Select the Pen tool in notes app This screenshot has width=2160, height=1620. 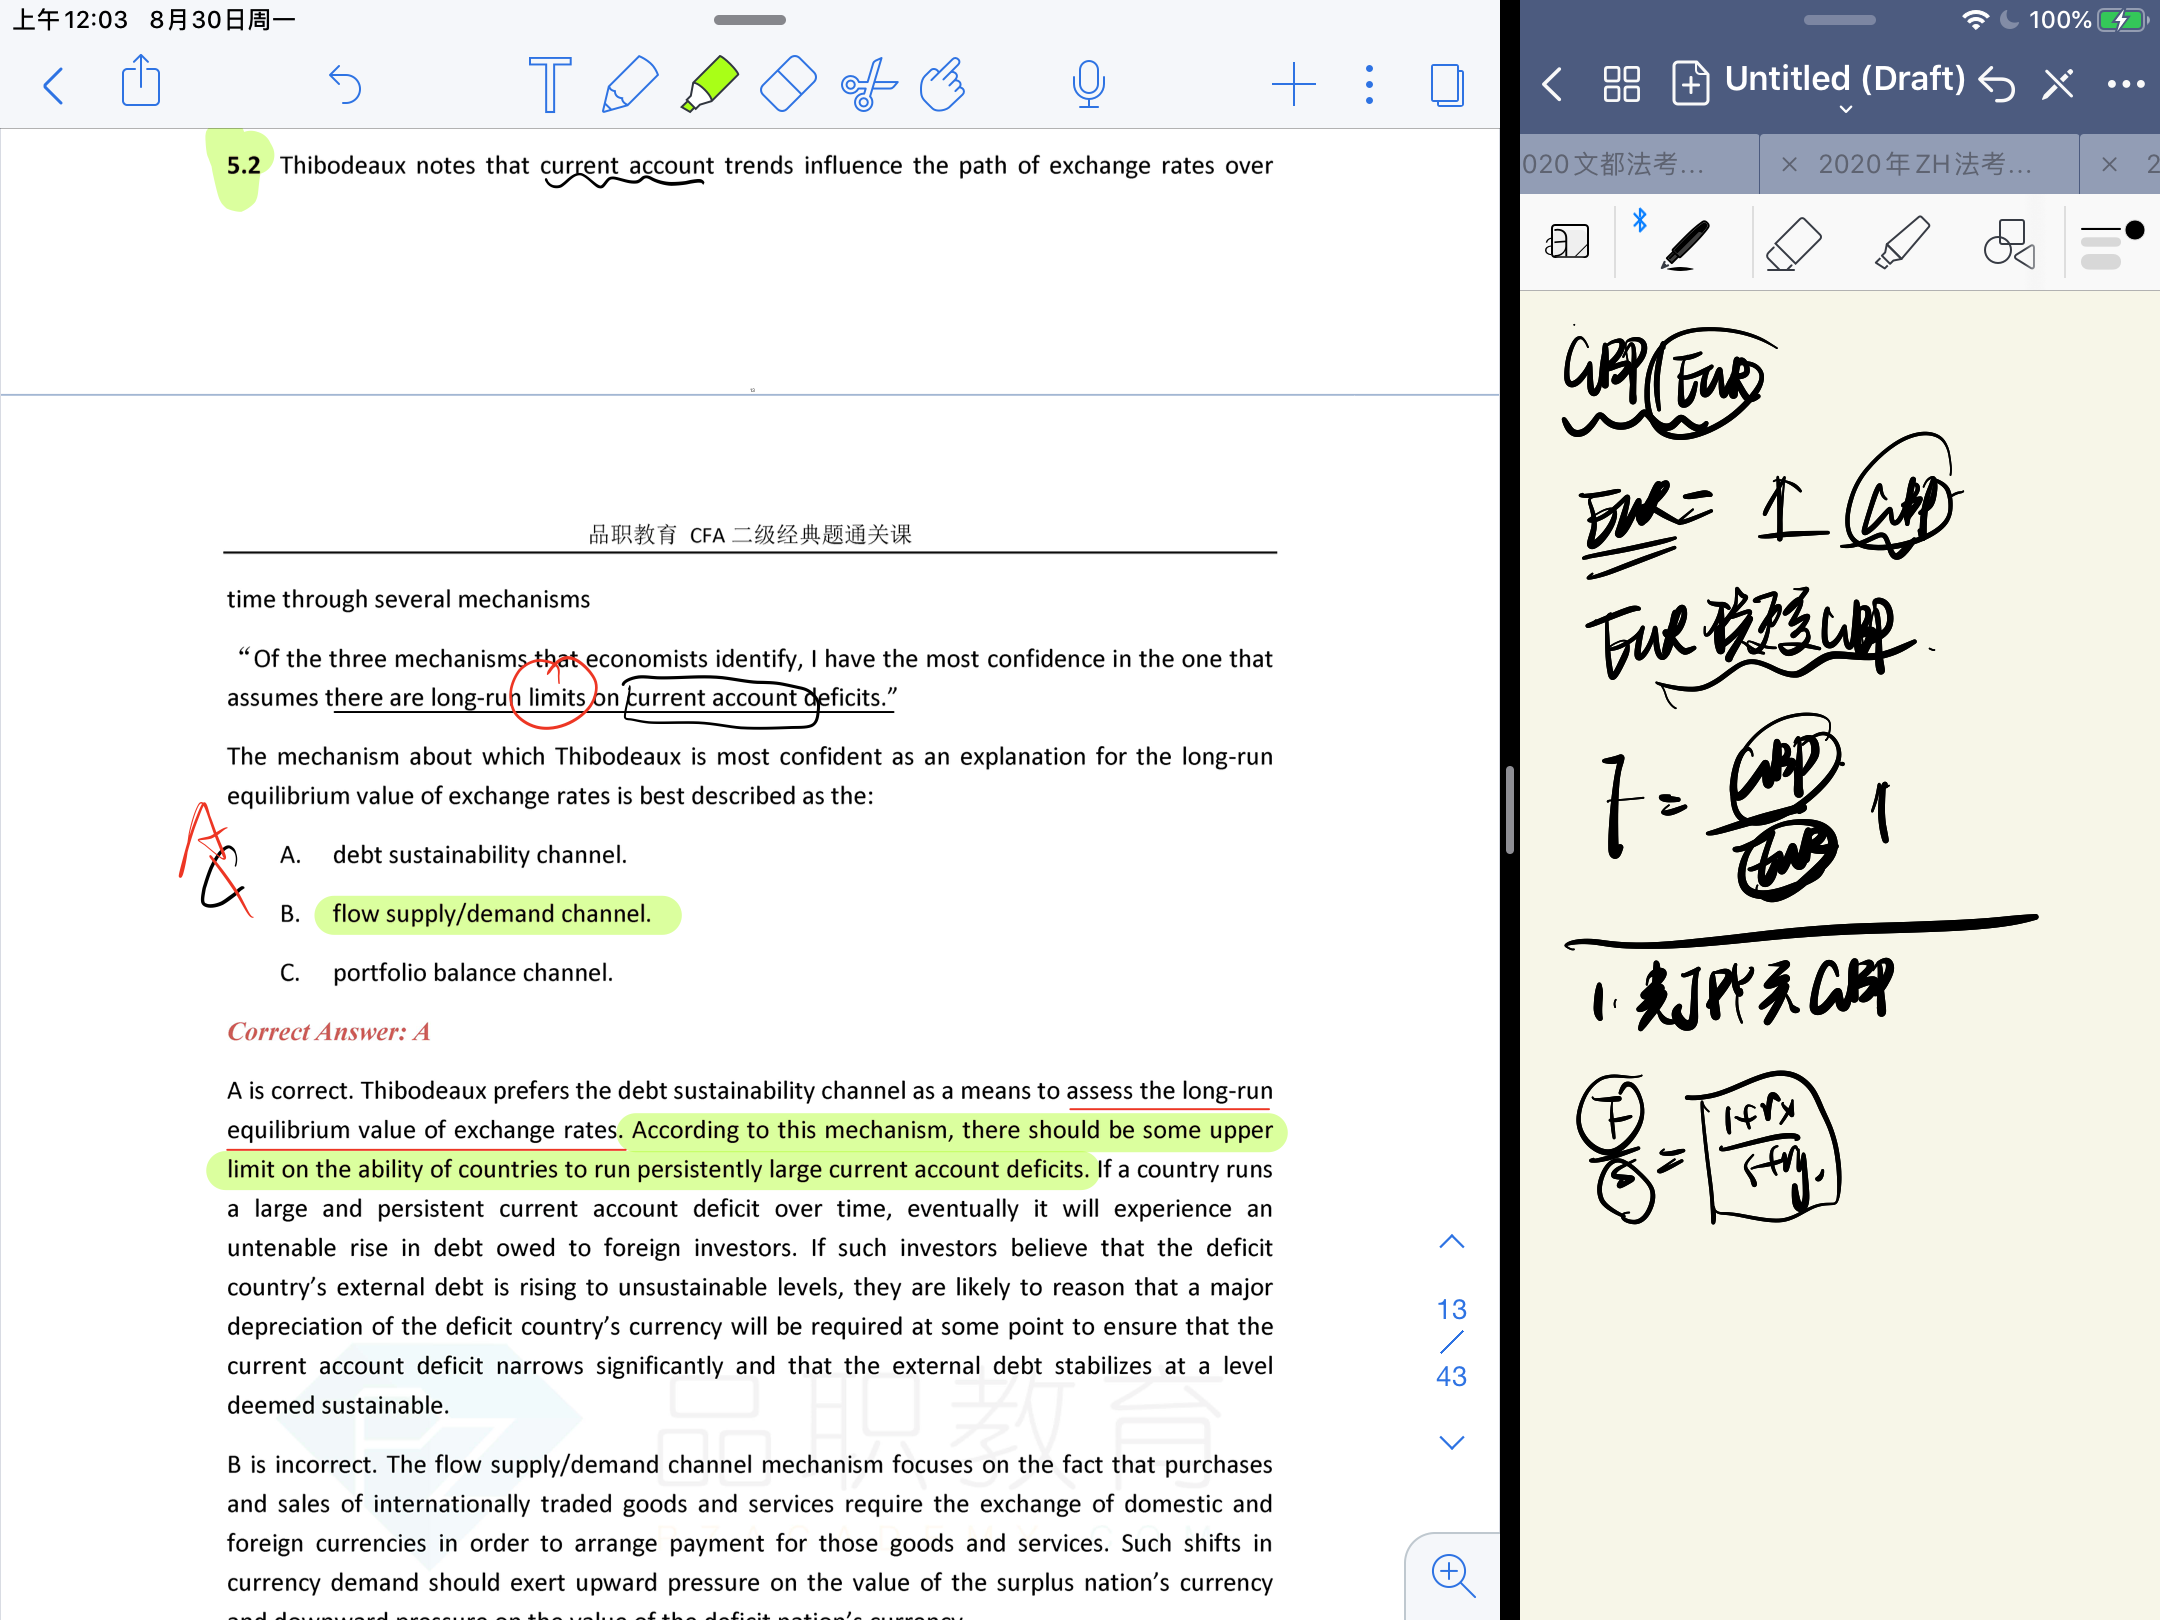pyautogui.click(x=1686, y=244)
